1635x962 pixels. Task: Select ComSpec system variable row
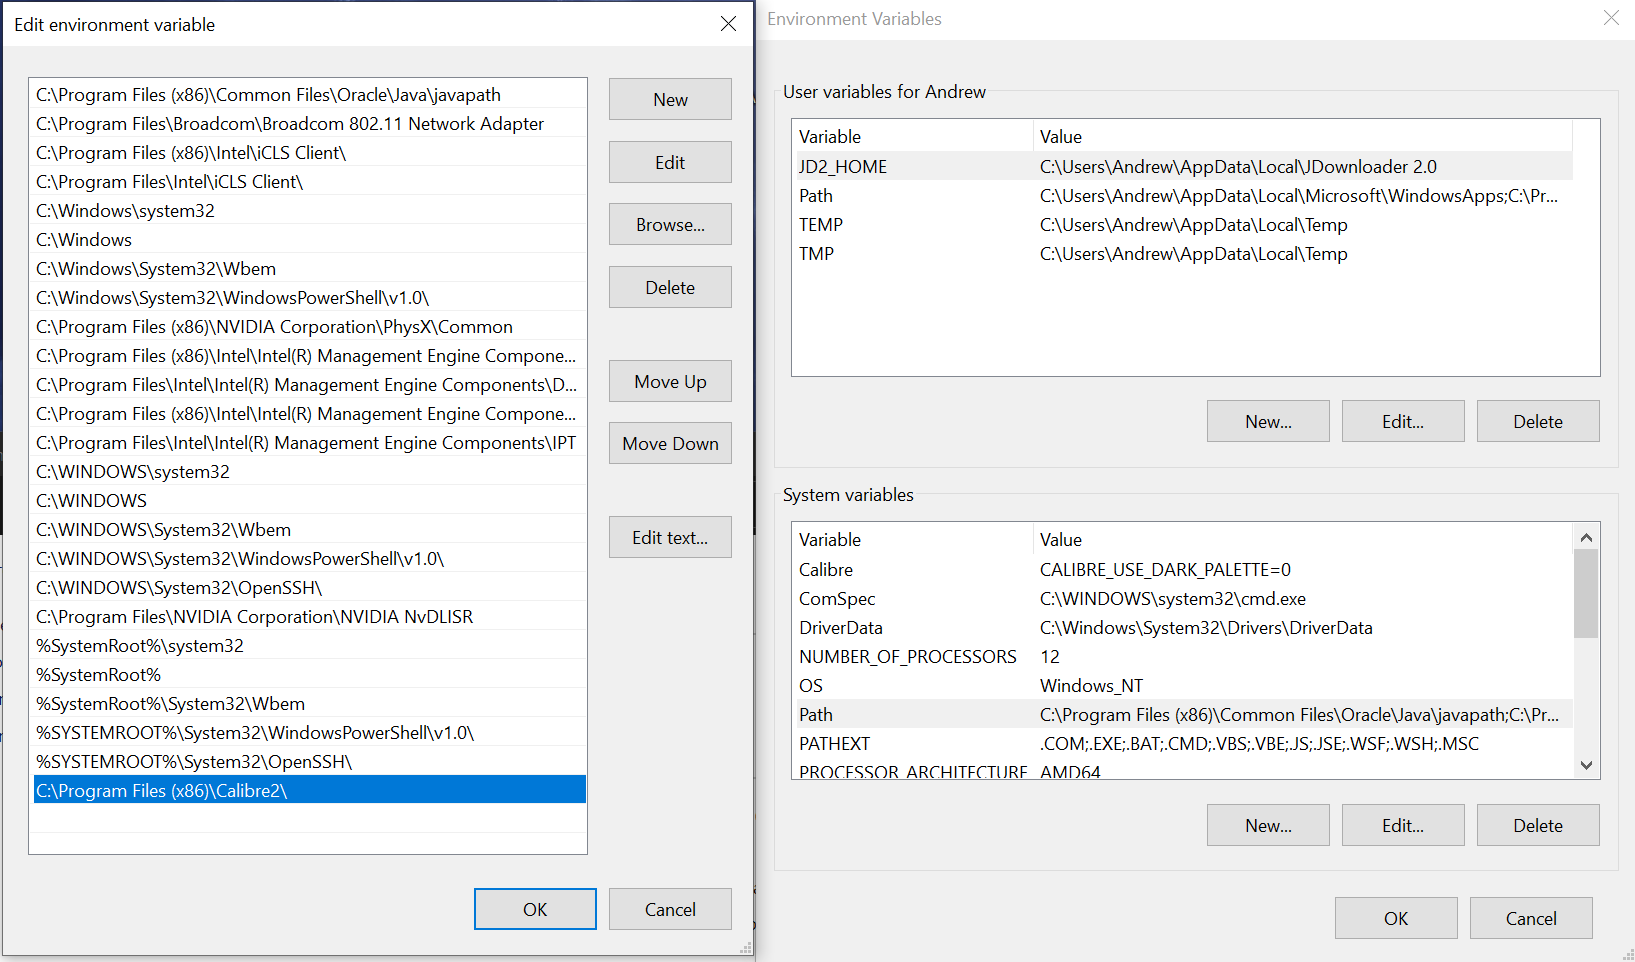[x=1183, y=598]
